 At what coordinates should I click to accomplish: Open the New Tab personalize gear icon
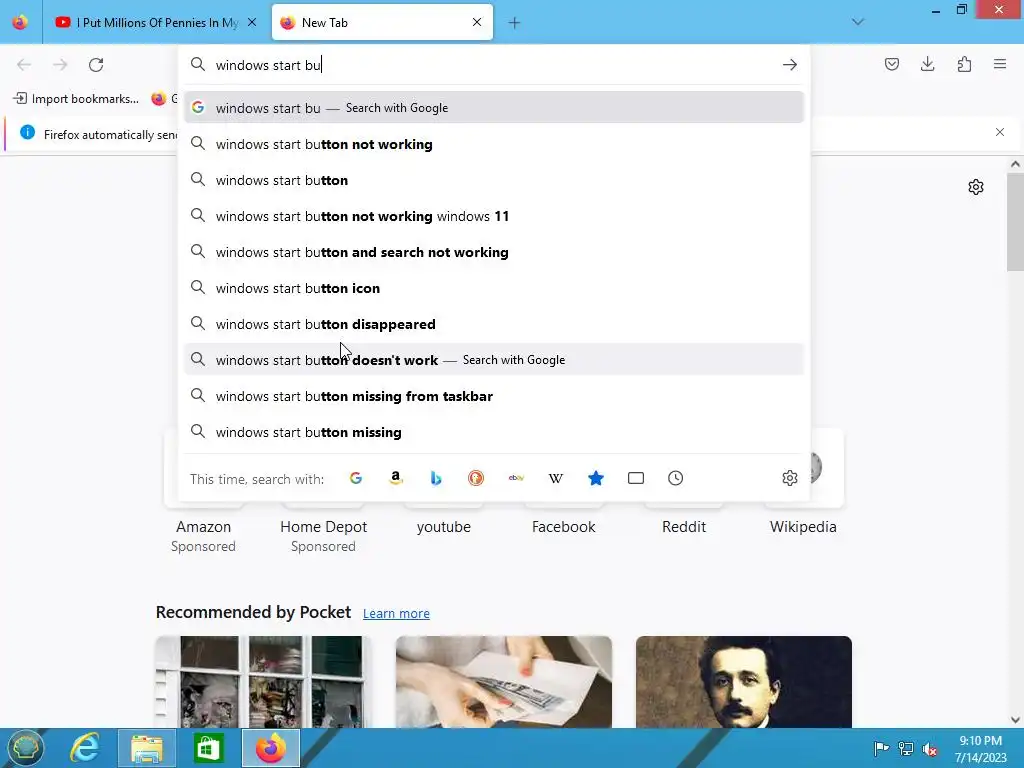pos(976,187)
